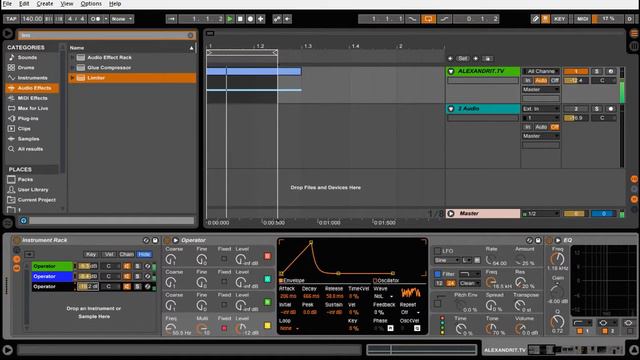Toggle the metronome button
Viewport: 640px width, 360px height.
[x=95, y=19]
